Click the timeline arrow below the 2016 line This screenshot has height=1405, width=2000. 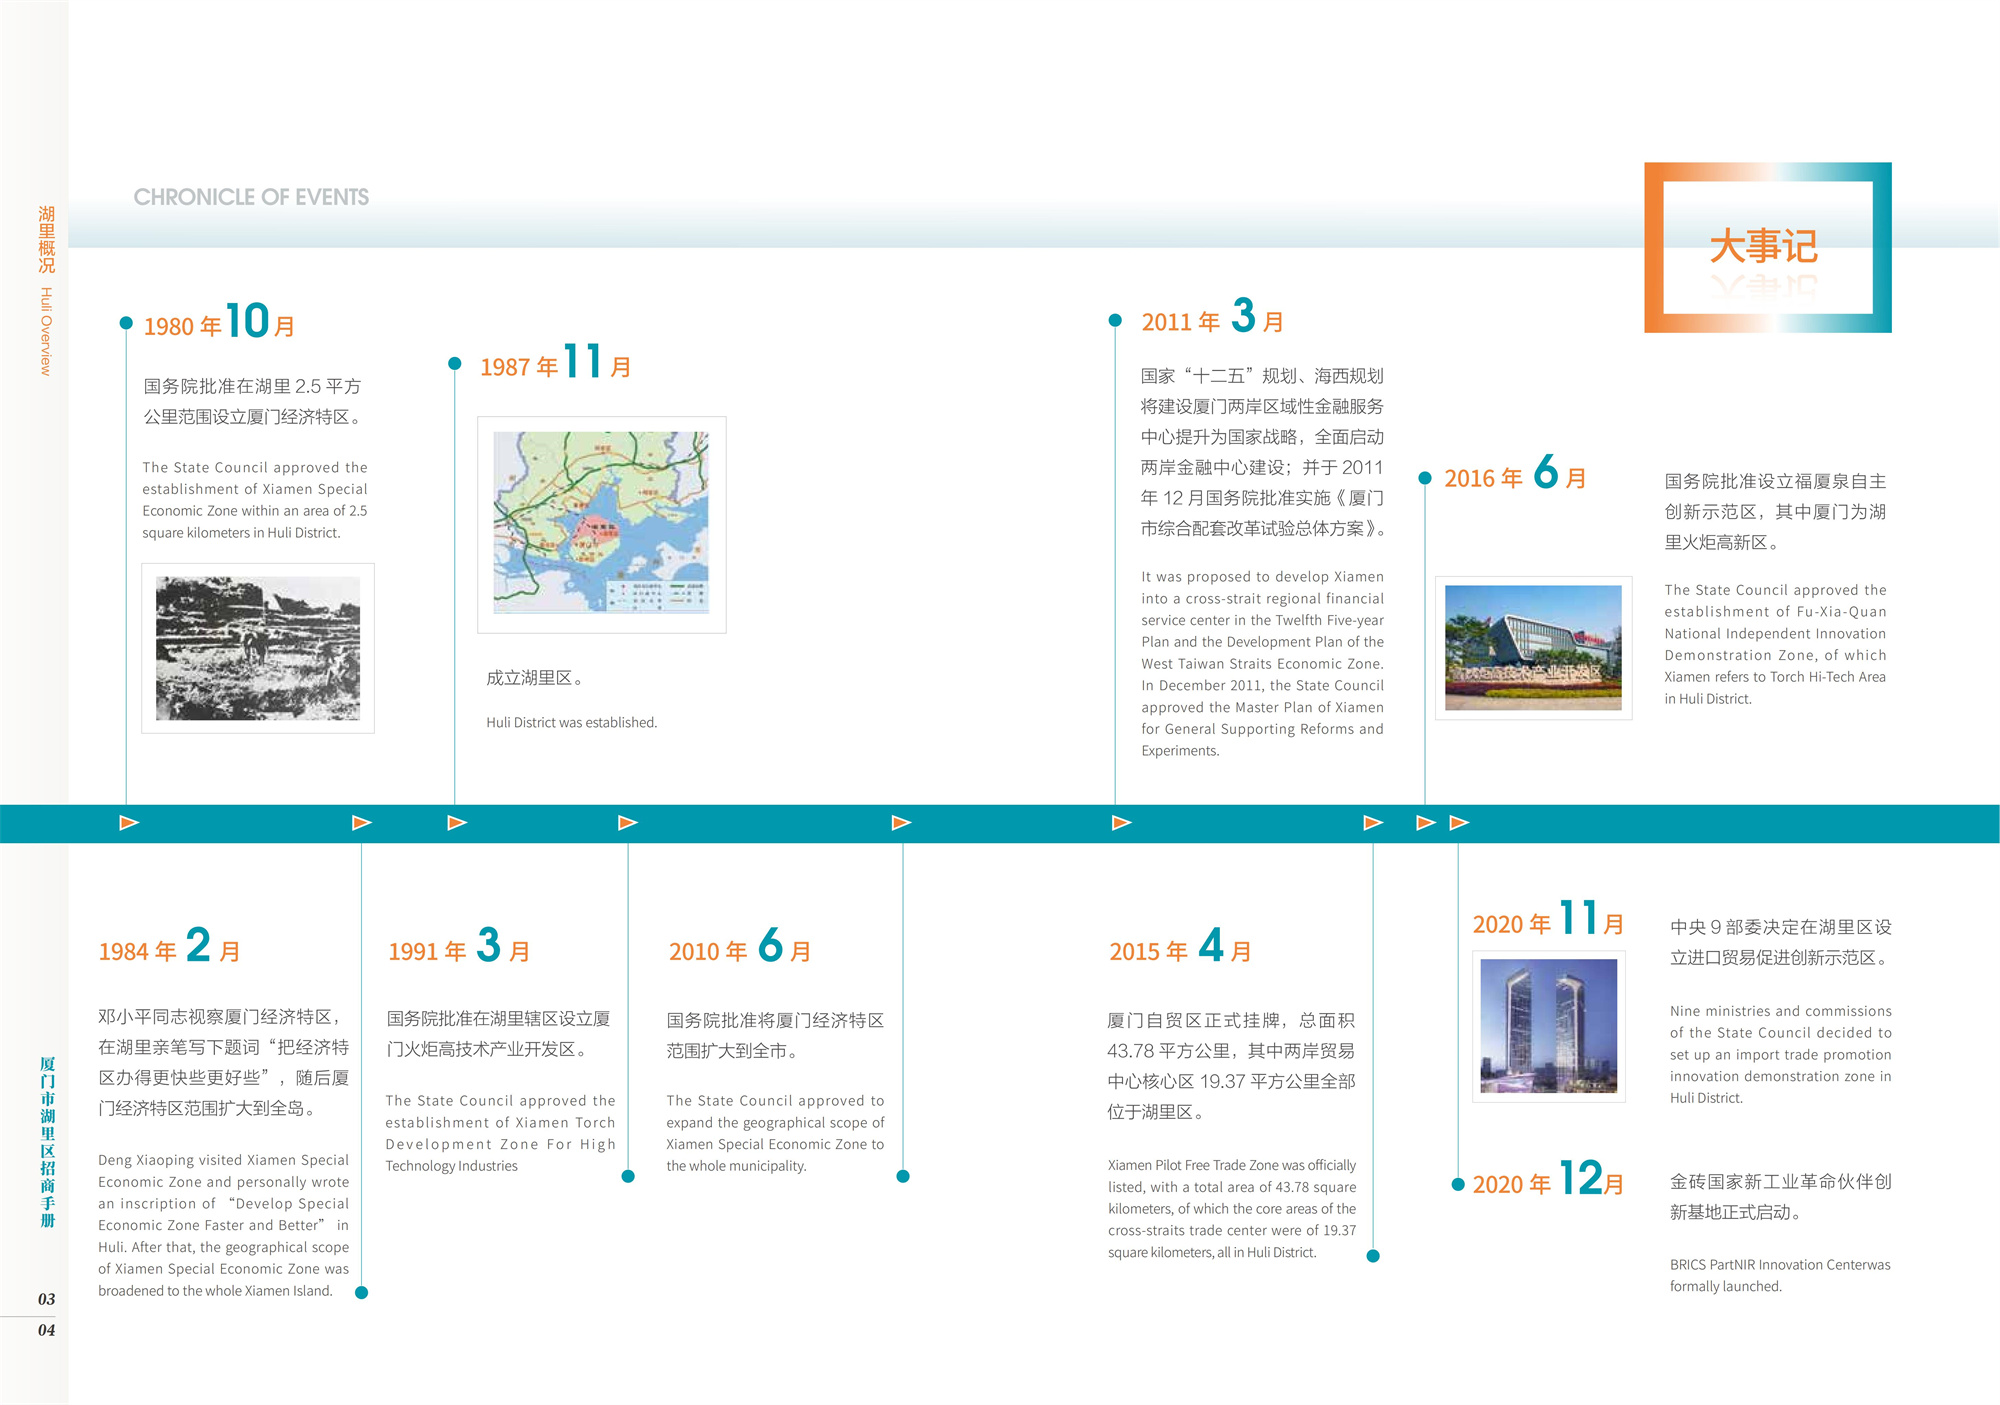point(1426,823)
